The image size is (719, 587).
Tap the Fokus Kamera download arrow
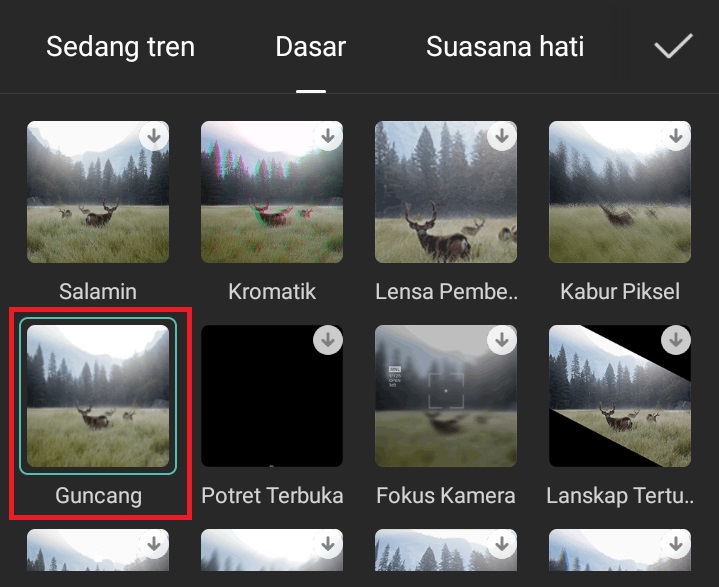tap(502, 340)
